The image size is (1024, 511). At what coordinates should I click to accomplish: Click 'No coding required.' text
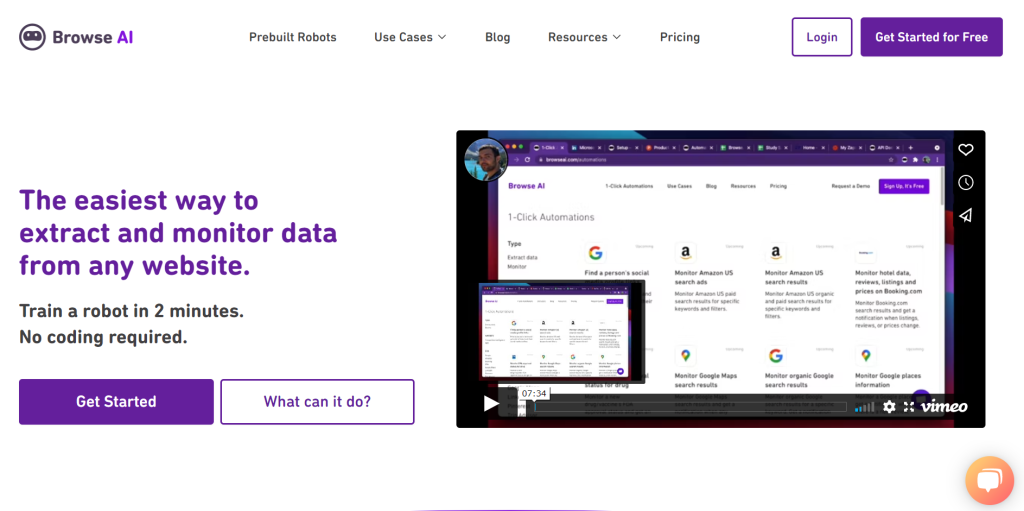[103, 337]
